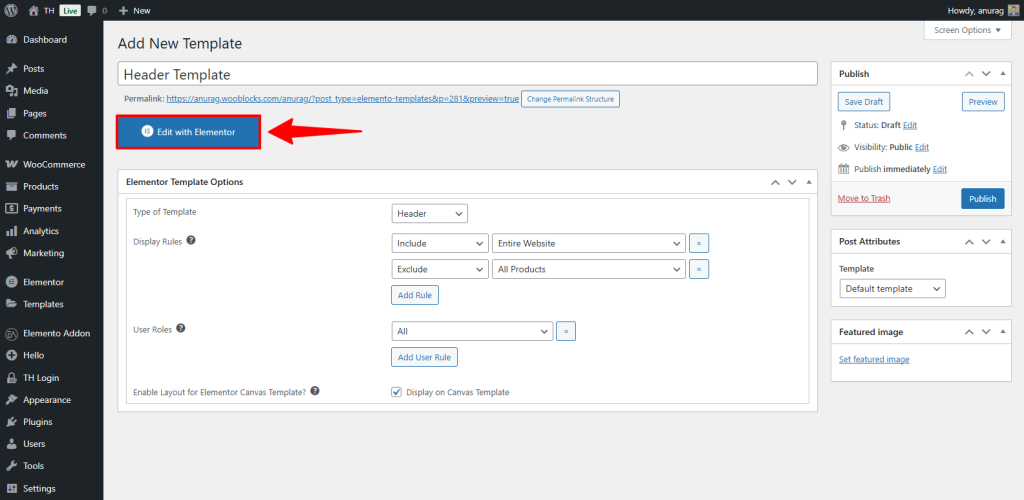Click the User Roles help icon
The height and width of the screenshot is (500, 1024).
[x=181, y=328]
